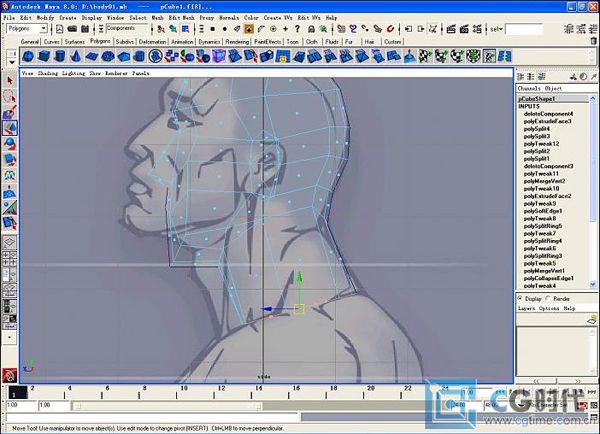Open the File menu
Image resolution: width=600 pixels, height=434 pixels.
[x=9, y=18]
